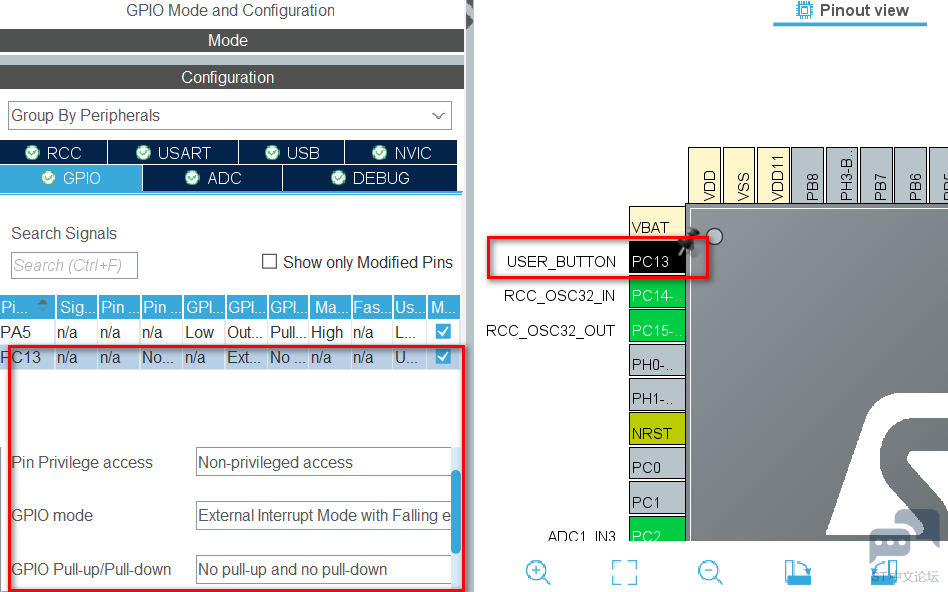Image resolution: width=948 pixels, height=592 pixels.
Task: Open the NVIC configuration tab
Action: point(401,152)
